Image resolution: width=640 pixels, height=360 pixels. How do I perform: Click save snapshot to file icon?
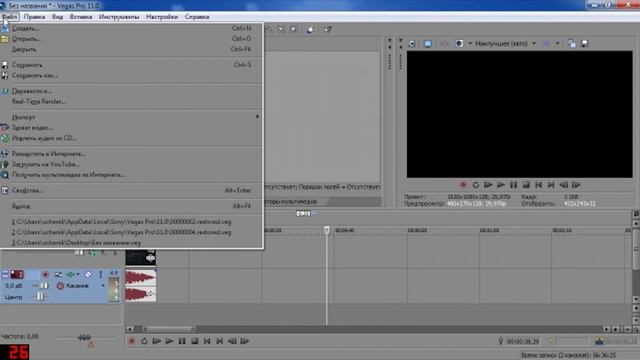point(584,43)
